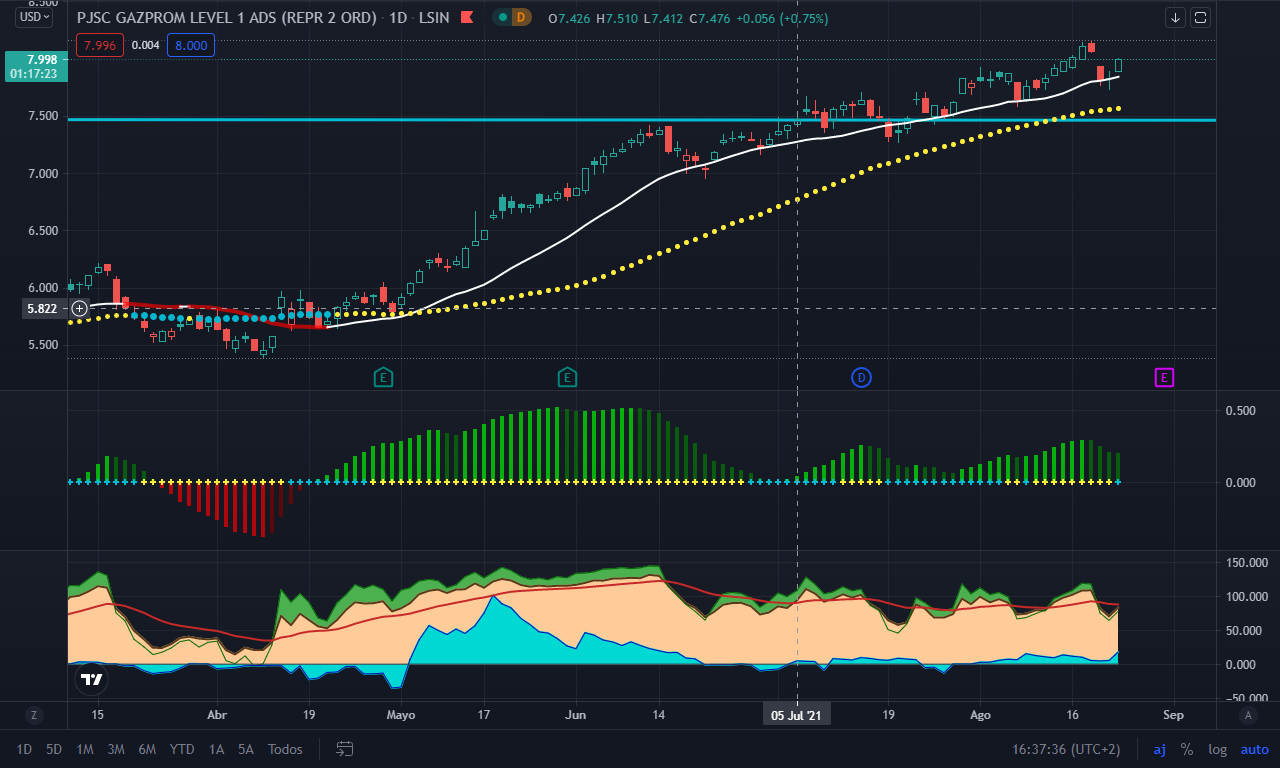Click the collapse pane arrow icon at top right
This screenshot has width=1280, height=768.
click(1175, 17)
